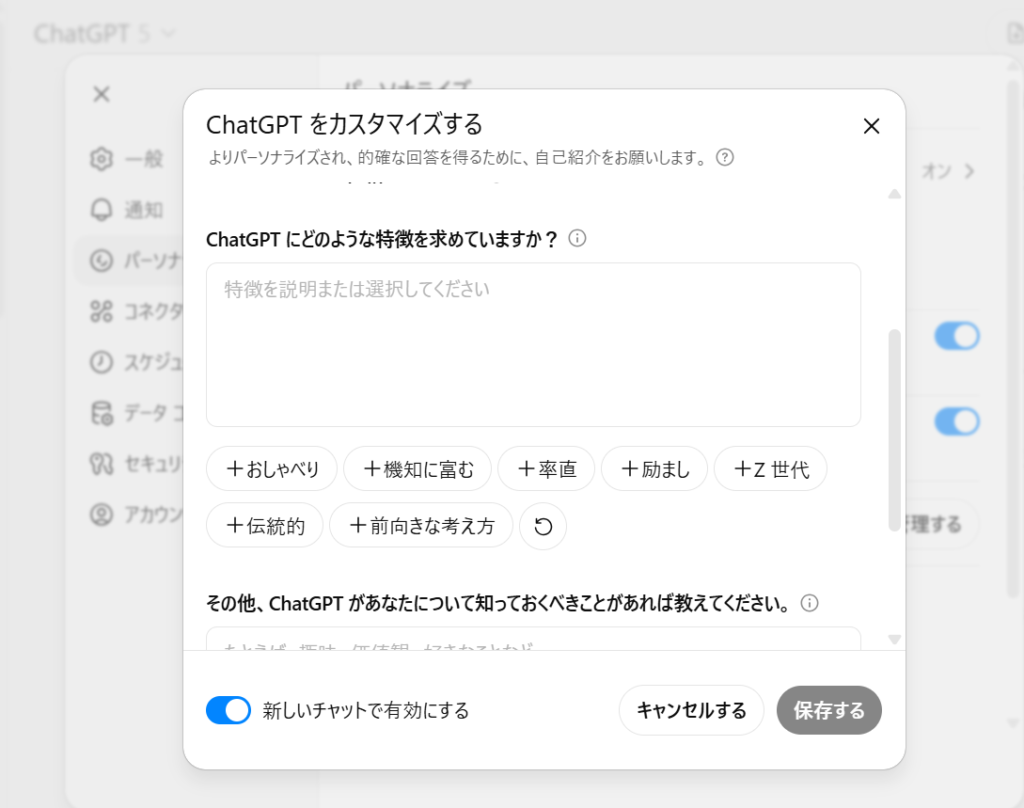
Task: Open the ChatGPT 5 model dropdown
Action: (104, 34)
